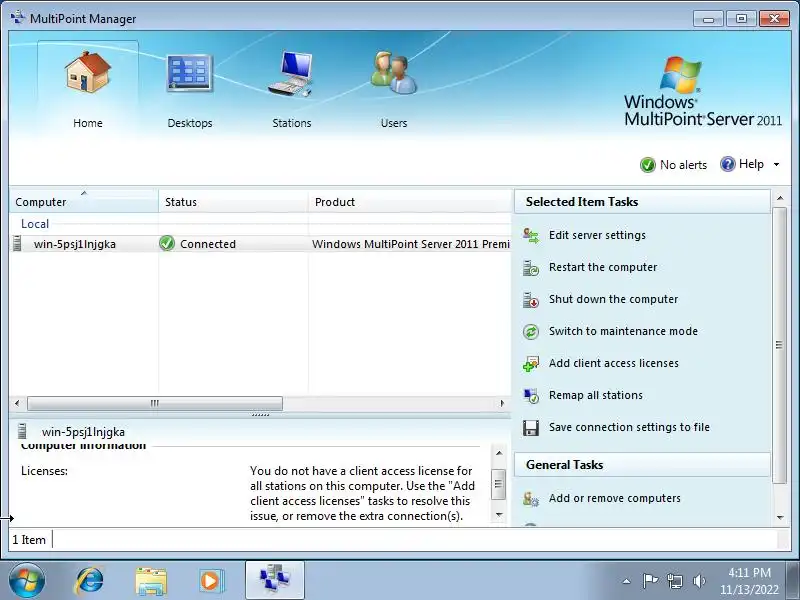Click the horizontal scrollbar thumb in computer list
The height and width of the screenshot is (600, 800).
click(x=155, y=403)
